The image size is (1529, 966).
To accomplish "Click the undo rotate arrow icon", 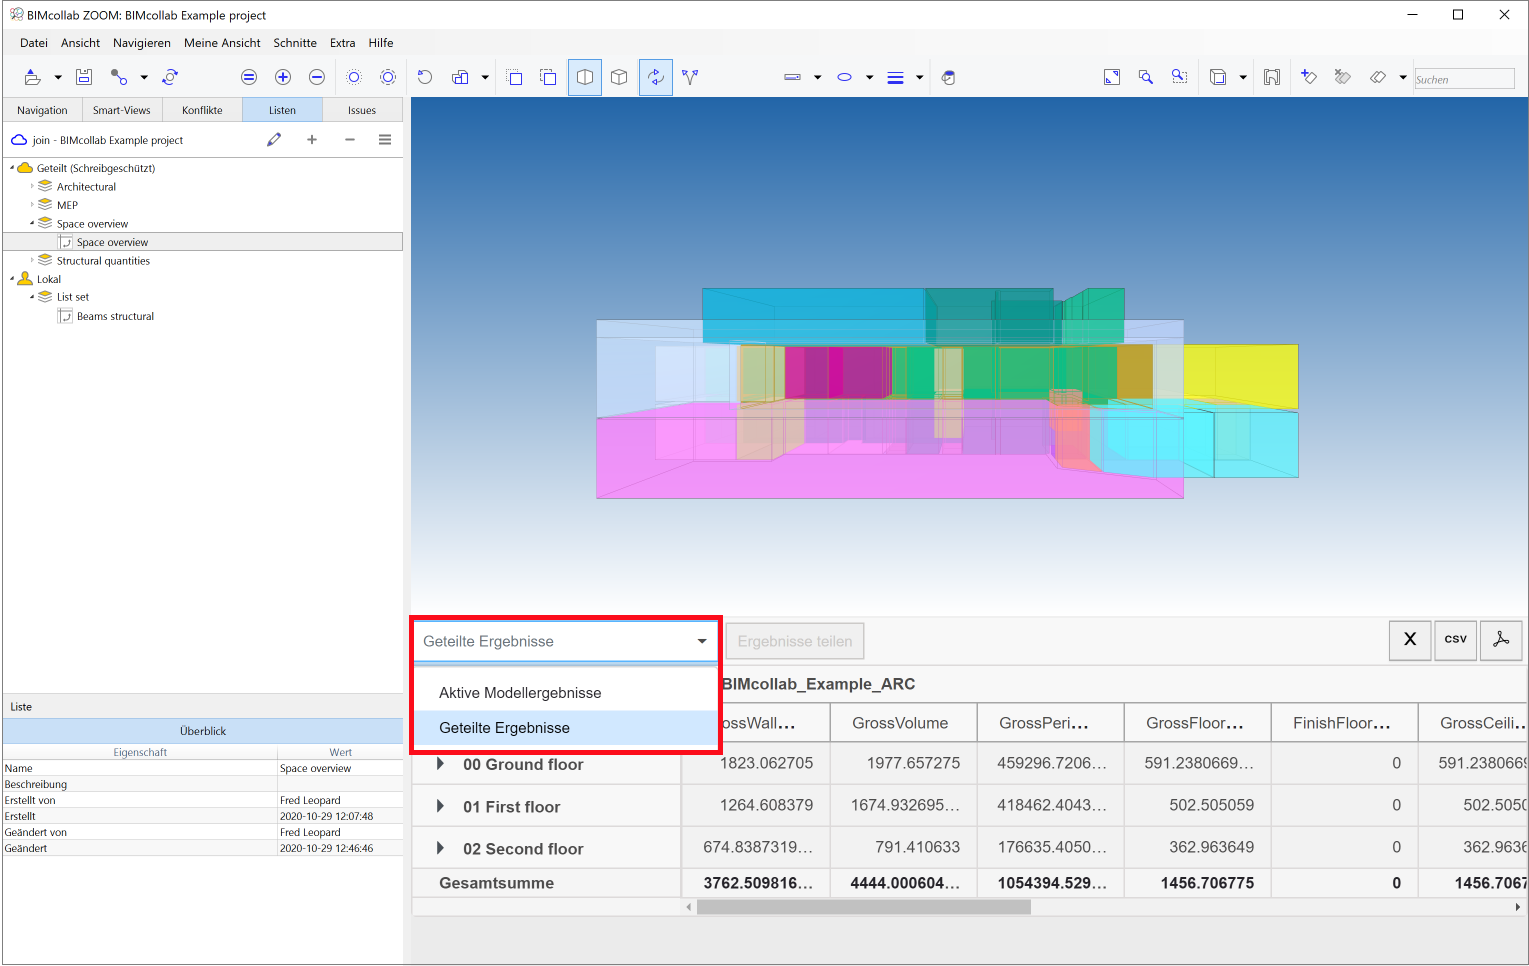I will coord(425,77).
